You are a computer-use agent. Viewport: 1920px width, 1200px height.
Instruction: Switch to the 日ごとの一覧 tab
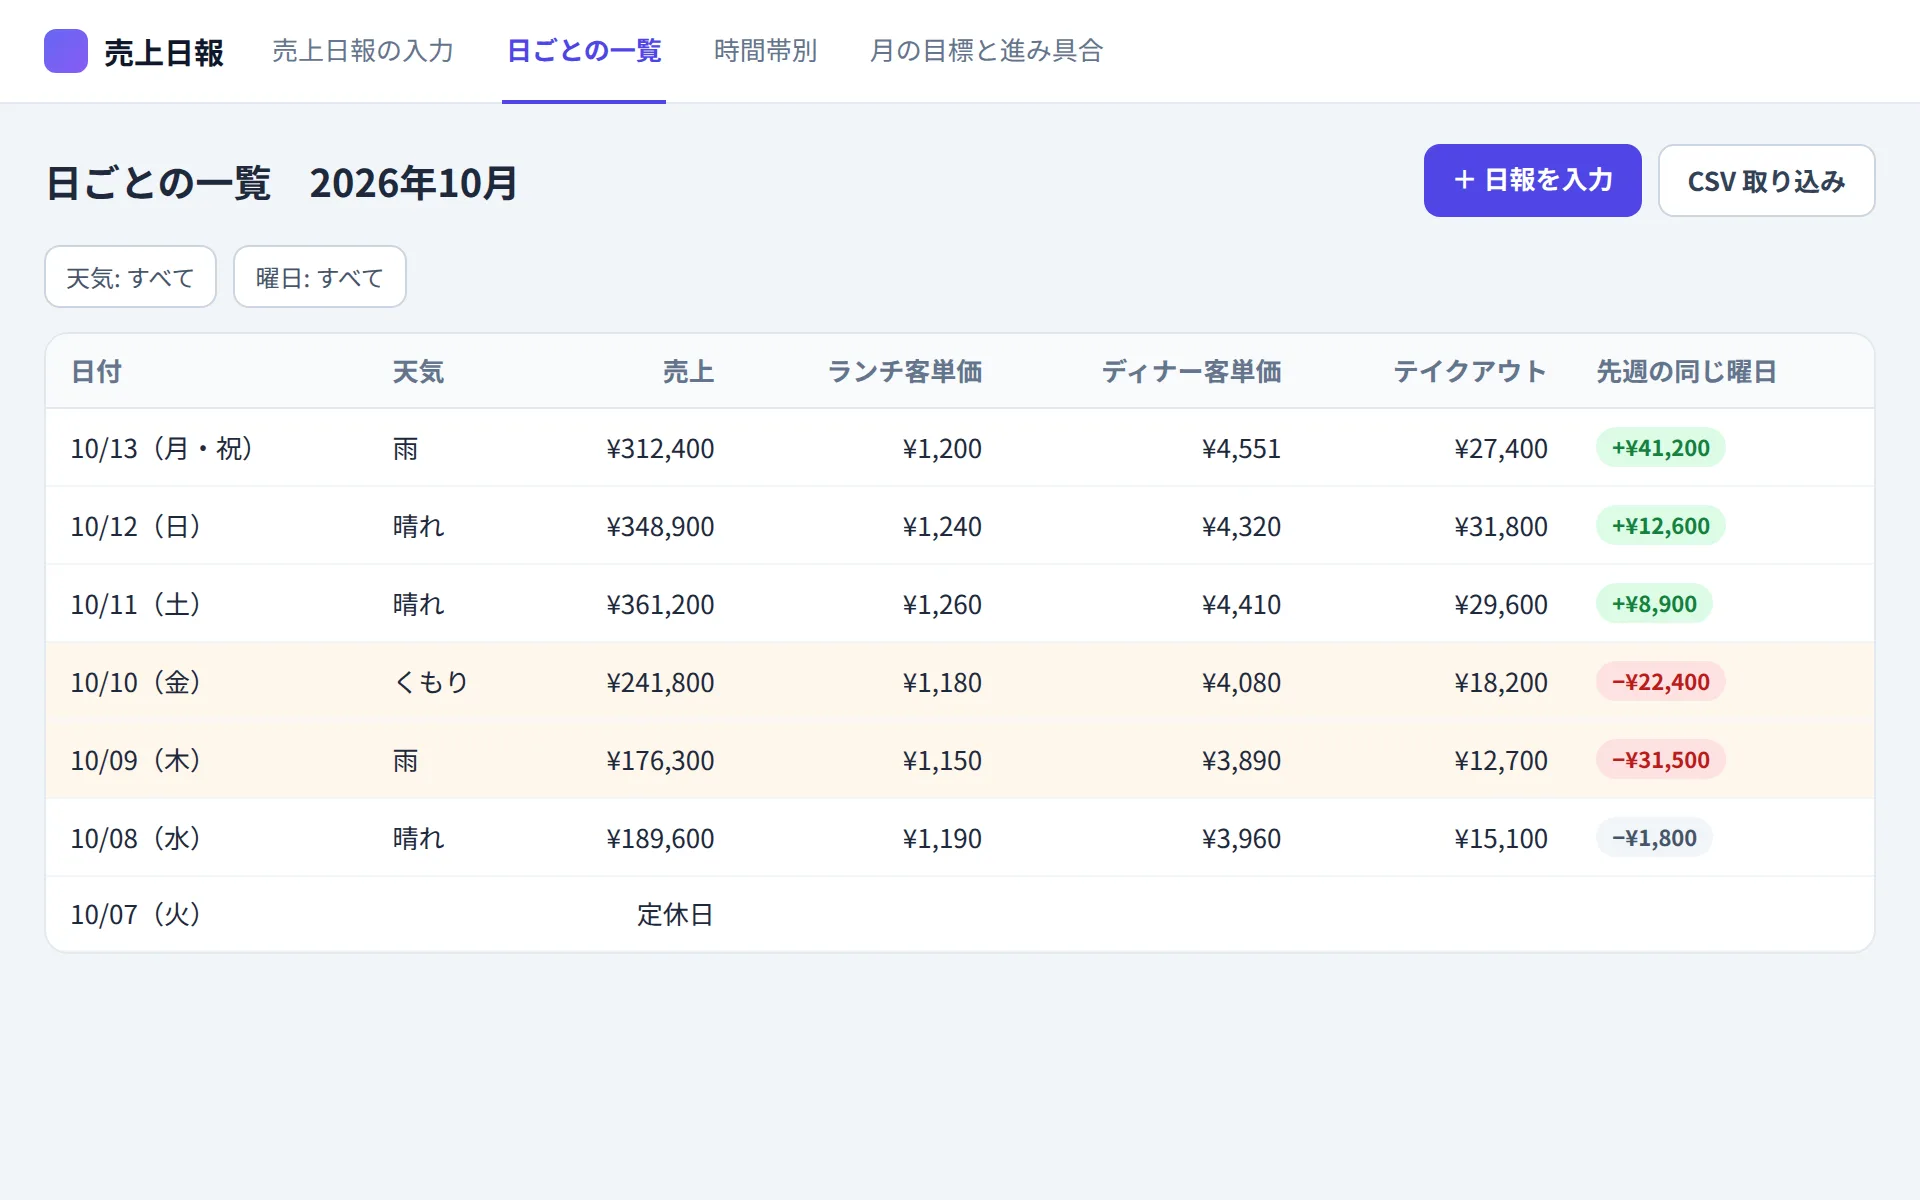[x=584, y=51]
